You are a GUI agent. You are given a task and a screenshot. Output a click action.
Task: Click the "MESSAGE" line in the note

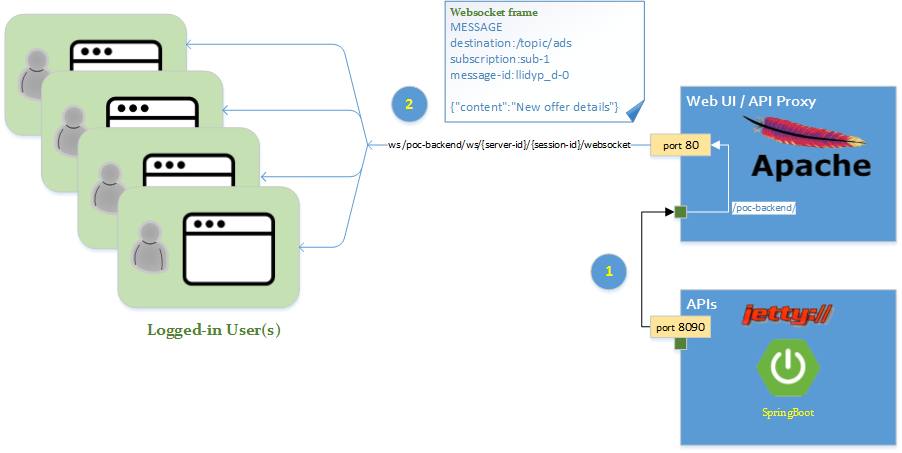(476, 27)
